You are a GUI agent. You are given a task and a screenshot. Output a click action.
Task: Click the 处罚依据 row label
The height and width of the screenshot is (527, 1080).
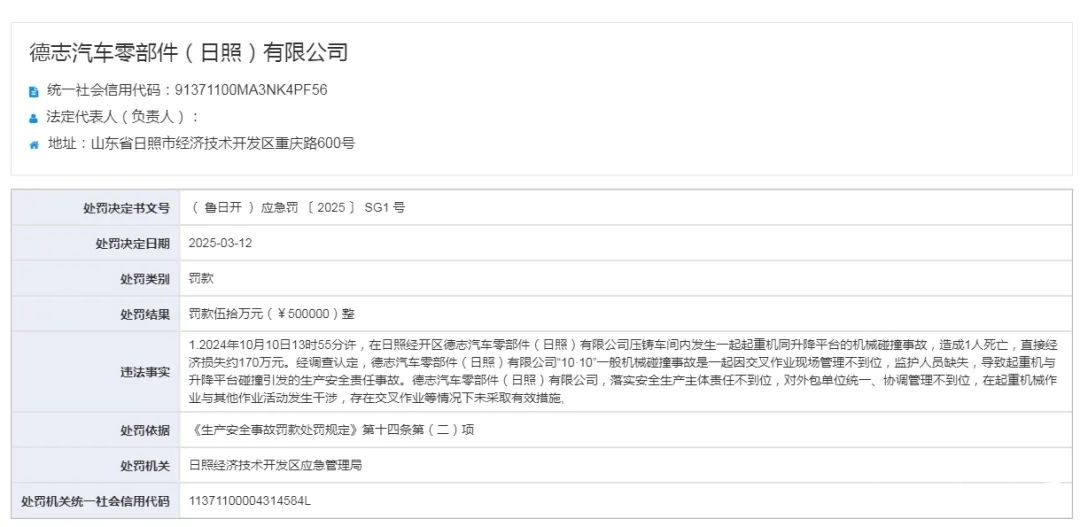click(145, 431)
